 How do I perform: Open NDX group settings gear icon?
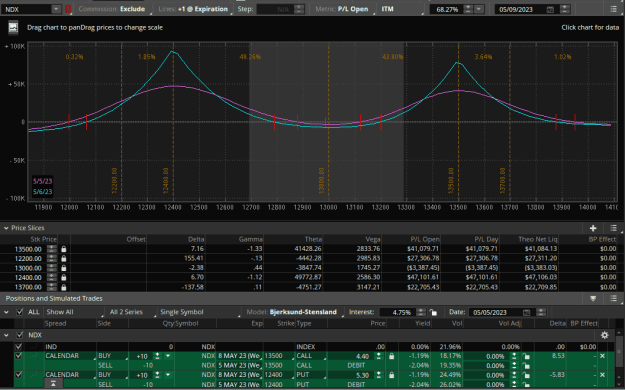pyautogui.click(x=604, y=335)
